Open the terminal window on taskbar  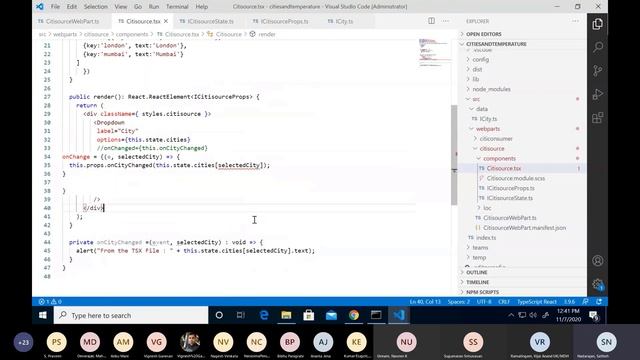click(376, 315)
